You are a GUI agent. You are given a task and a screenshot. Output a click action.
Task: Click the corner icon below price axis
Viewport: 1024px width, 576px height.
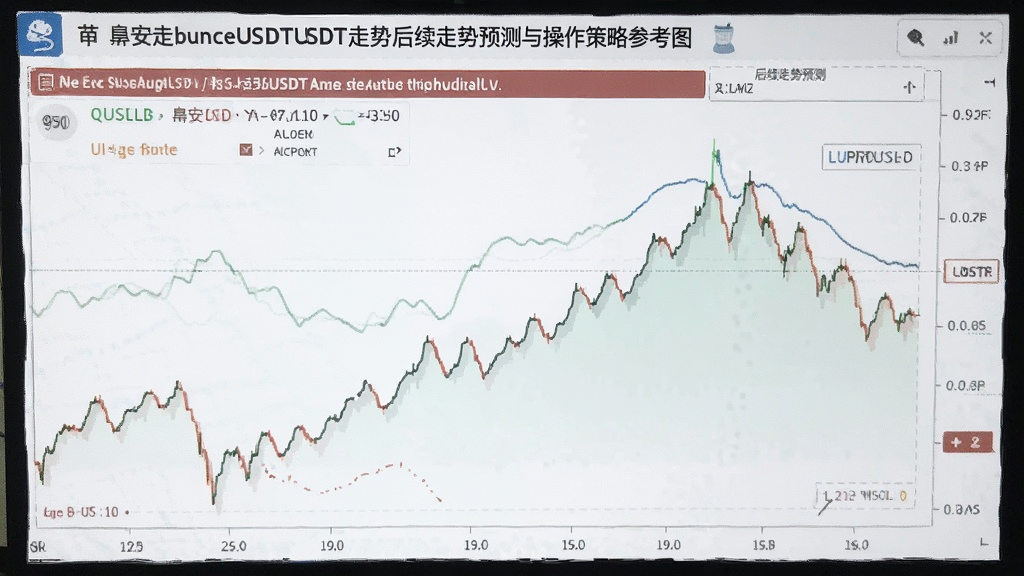pyautogui.click(x=985, y=541)
